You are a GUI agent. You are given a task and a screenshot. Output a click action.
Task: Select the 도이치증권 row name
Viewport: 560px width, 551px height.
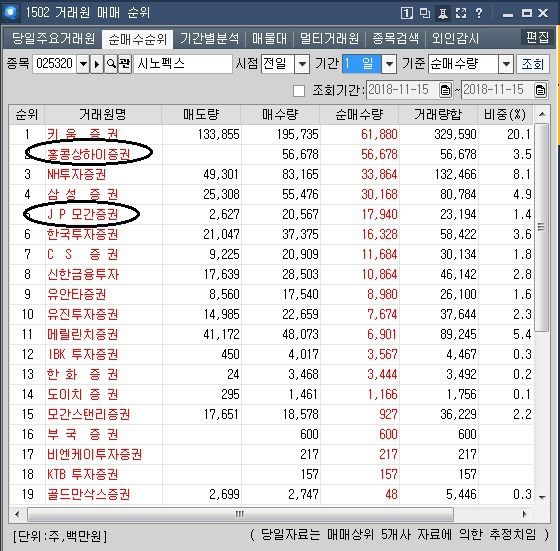point(82,394)
